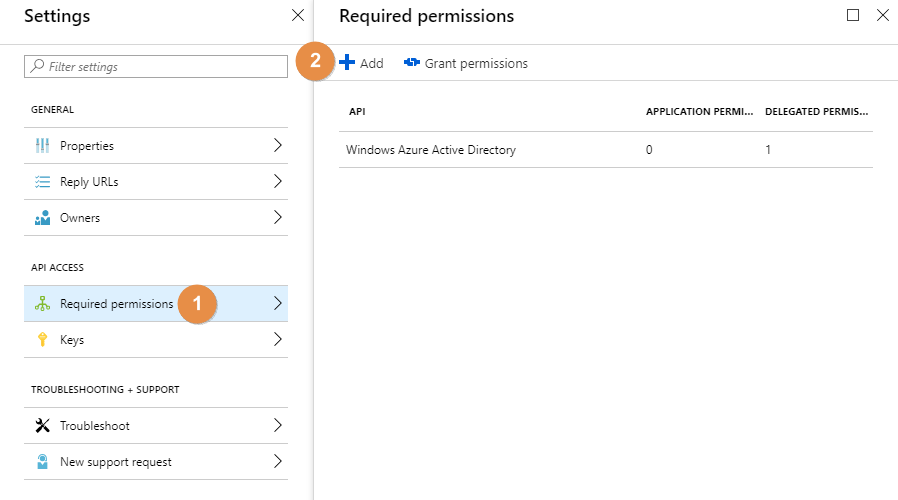898x500 pixels.
Task: Click the Owners people icon
Action: click(42, 218)
